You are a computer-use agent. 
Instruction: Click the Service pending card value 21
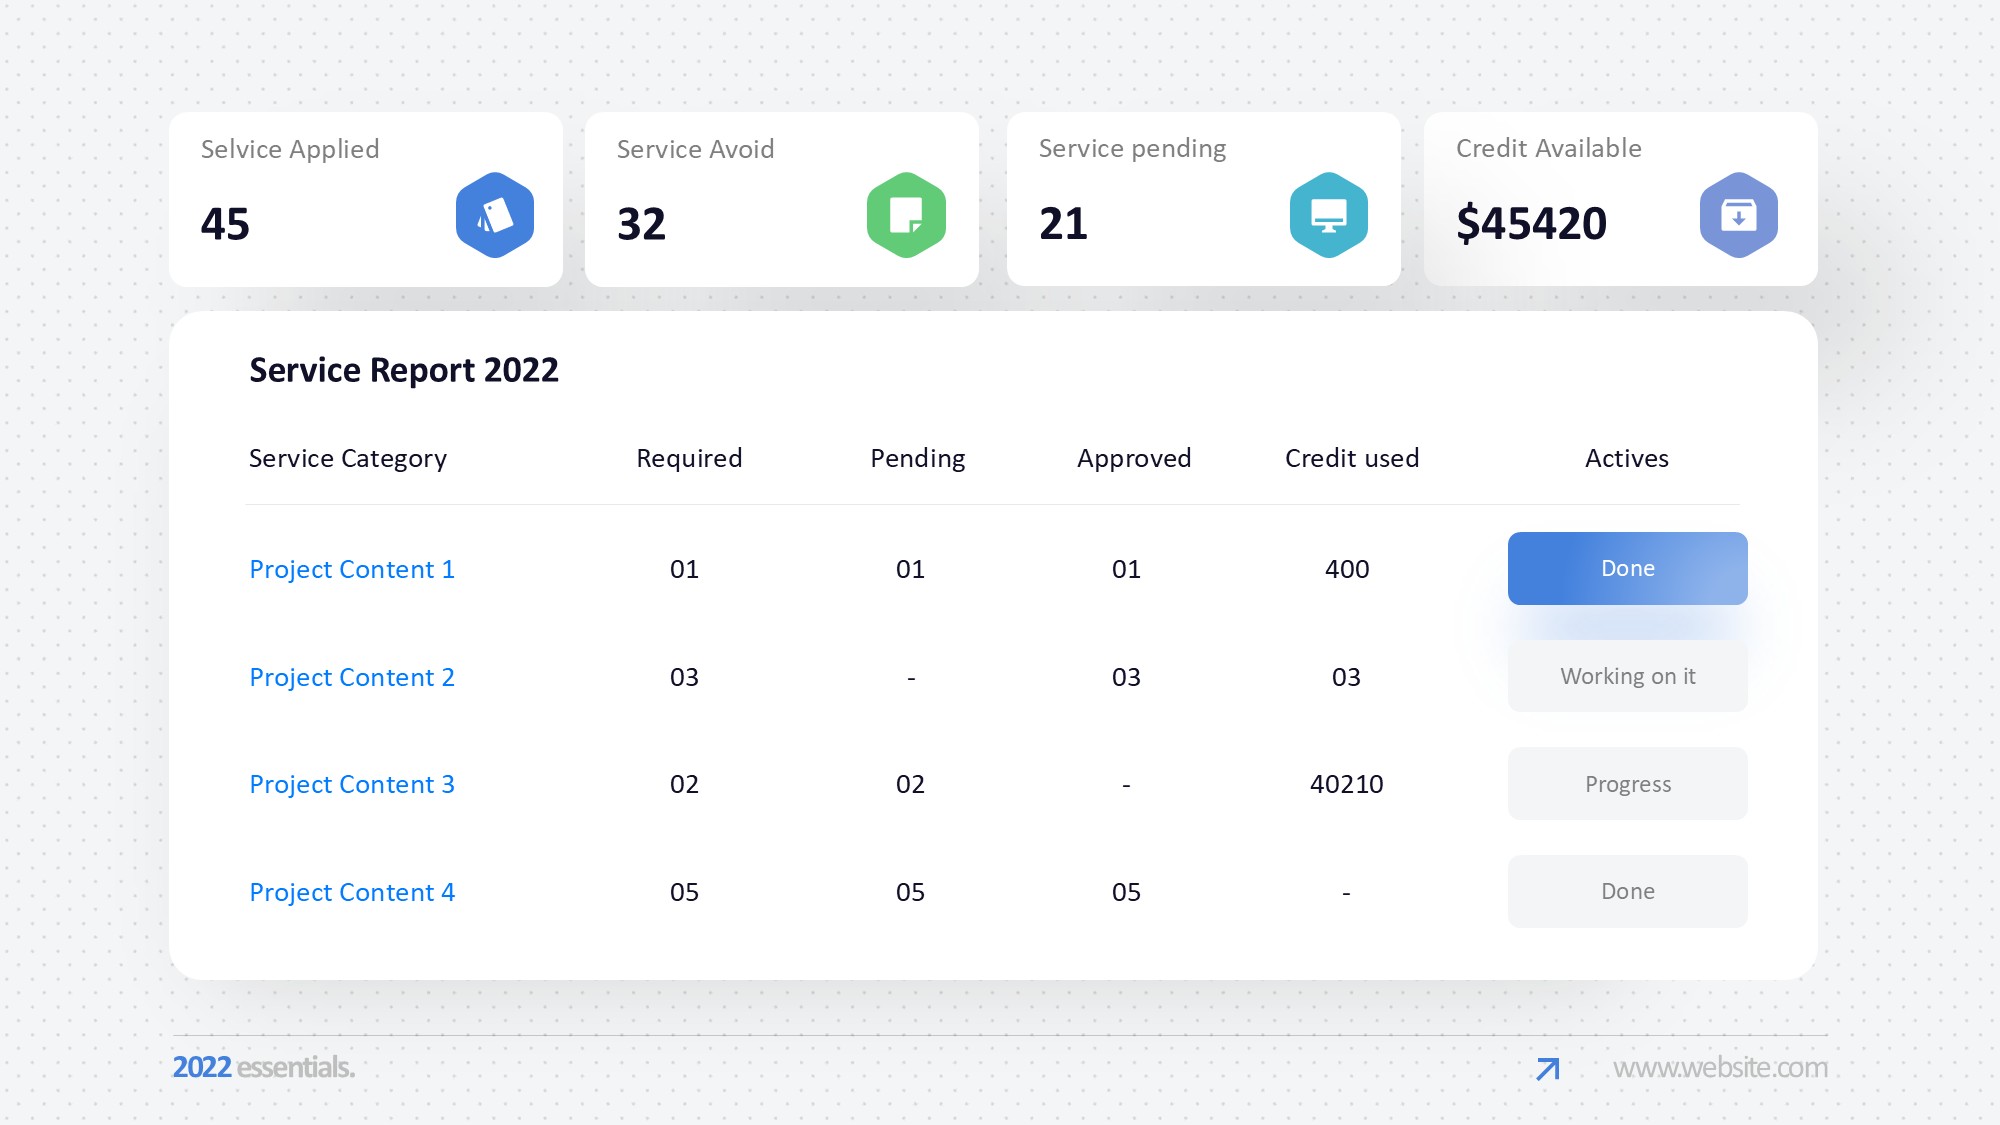click(x=1063, y=223)
